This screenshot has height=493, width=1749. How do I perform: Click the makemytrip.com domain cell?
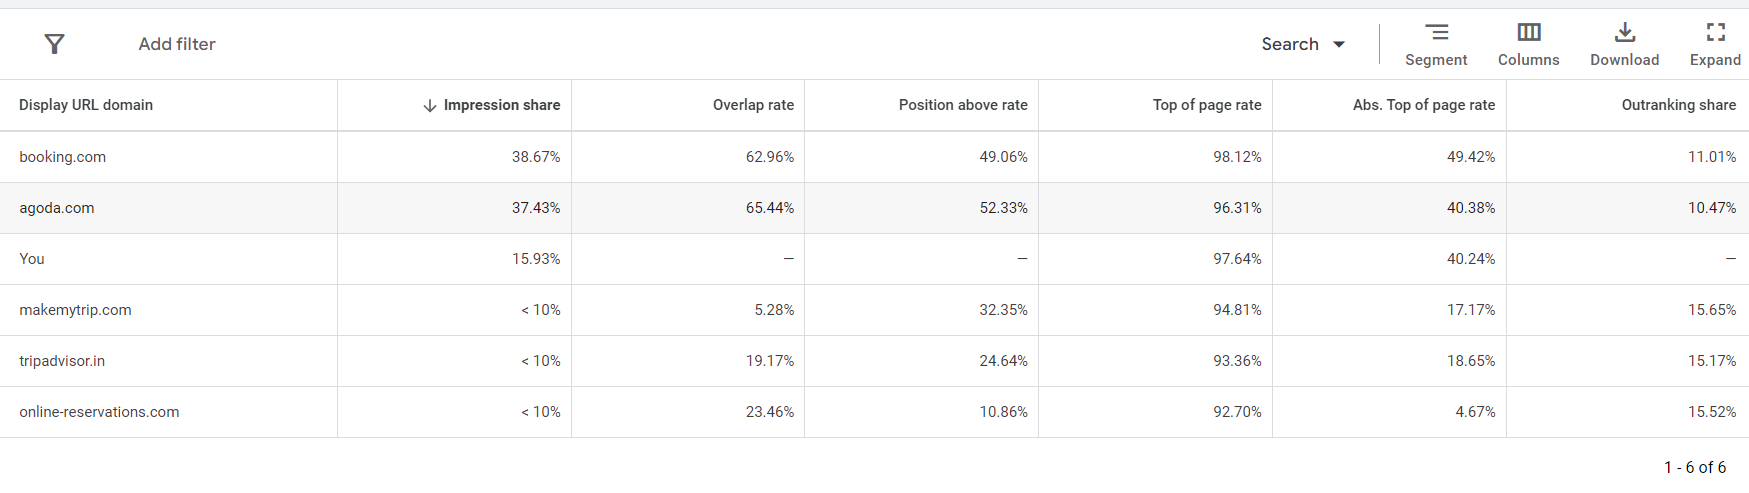pos(76,310)
